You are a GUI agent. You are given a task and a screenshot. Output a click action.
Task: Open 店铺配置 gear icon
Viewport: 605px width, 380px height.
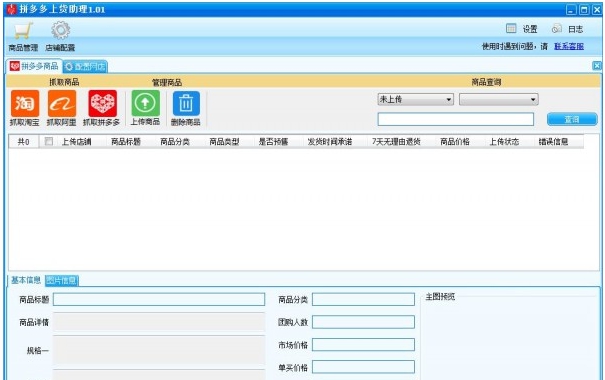(x=60, y=30)
